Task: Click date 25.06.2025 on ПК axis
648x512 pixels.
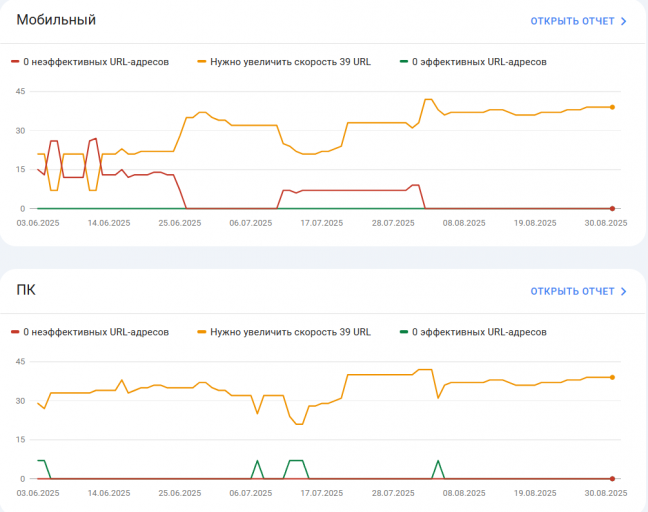Action: [x=180, y=493]
